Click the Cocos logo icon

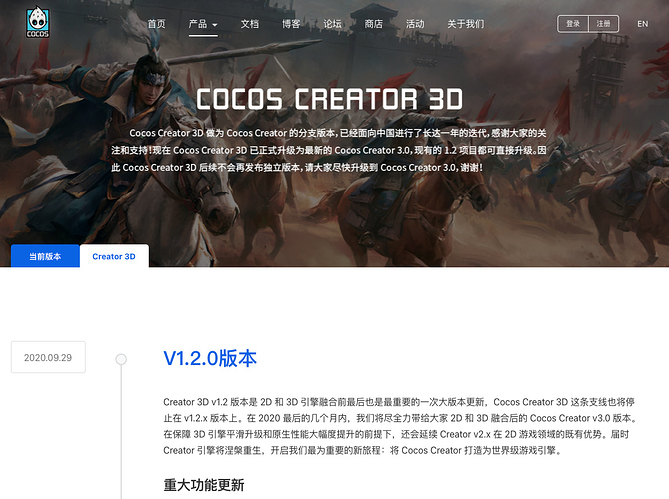[38, 23]
